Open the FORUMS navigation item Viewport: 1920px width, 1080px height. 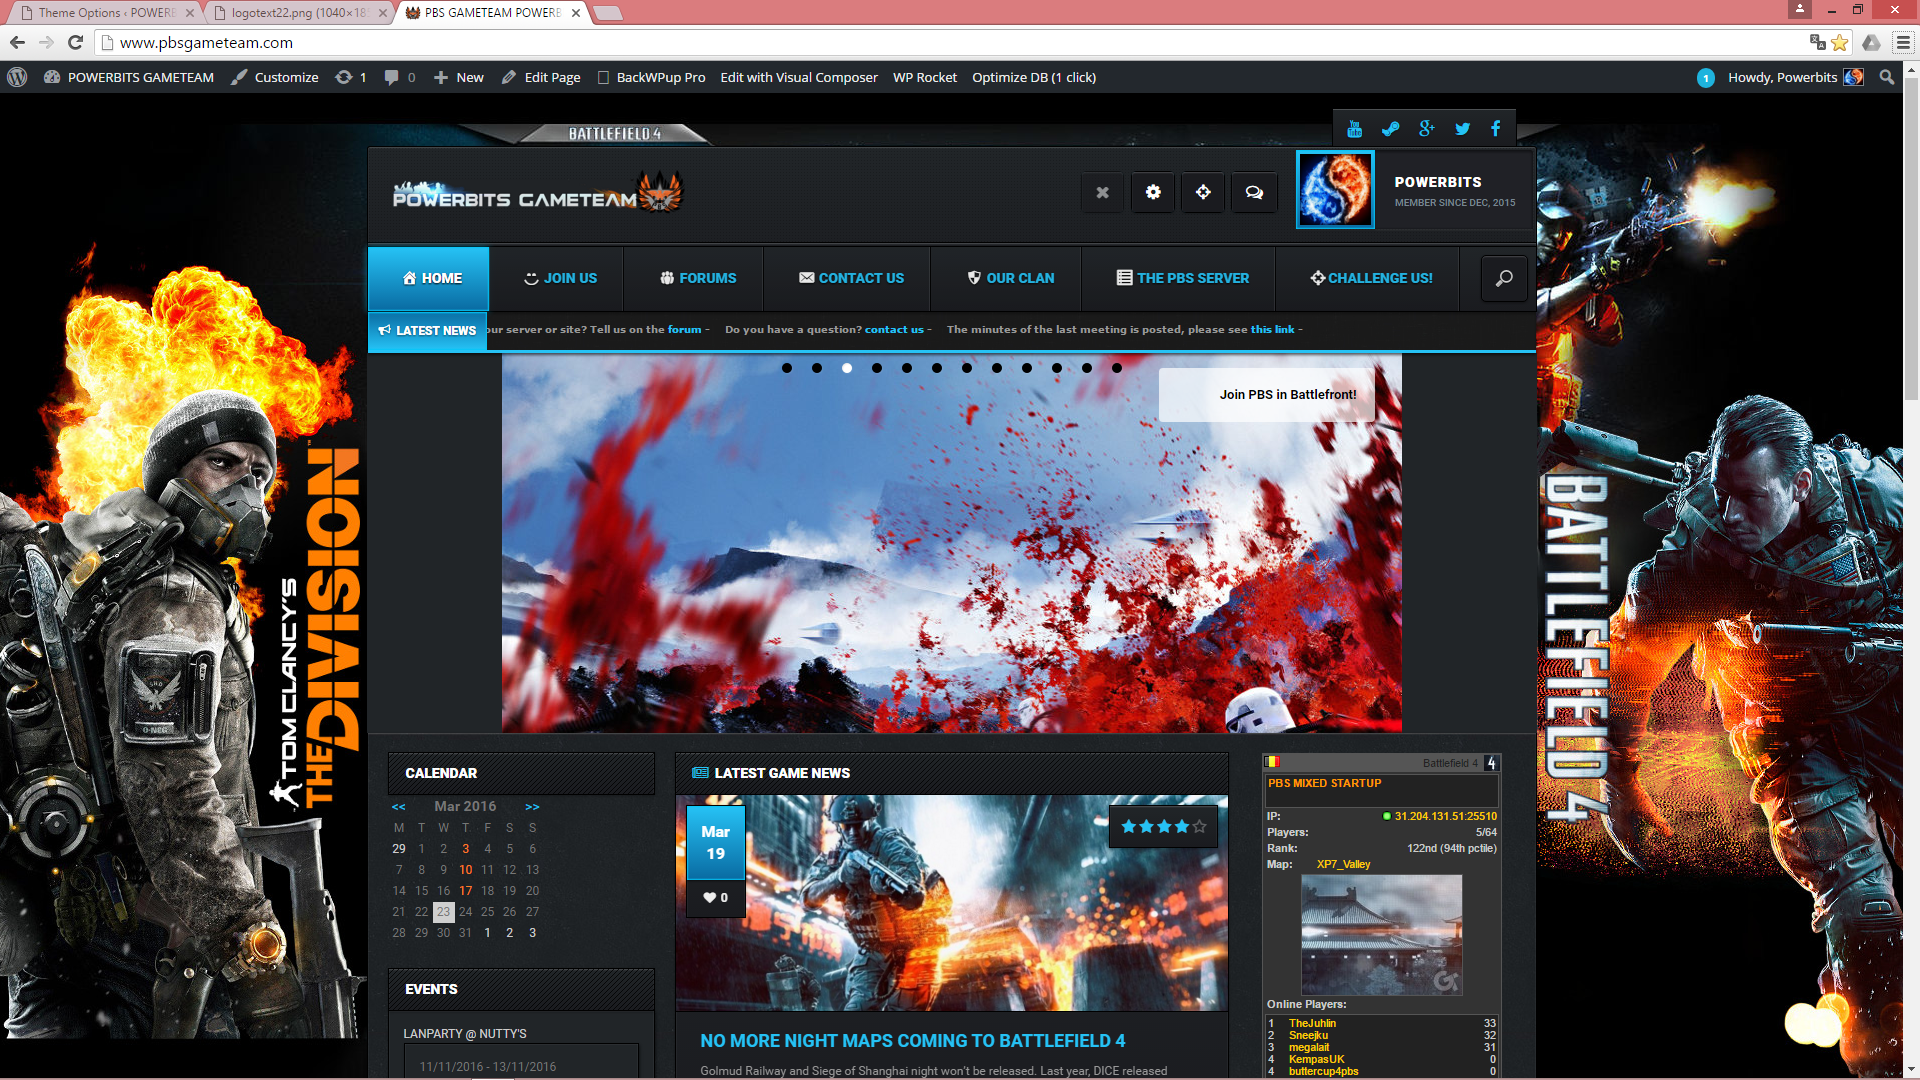coord(698,278)
